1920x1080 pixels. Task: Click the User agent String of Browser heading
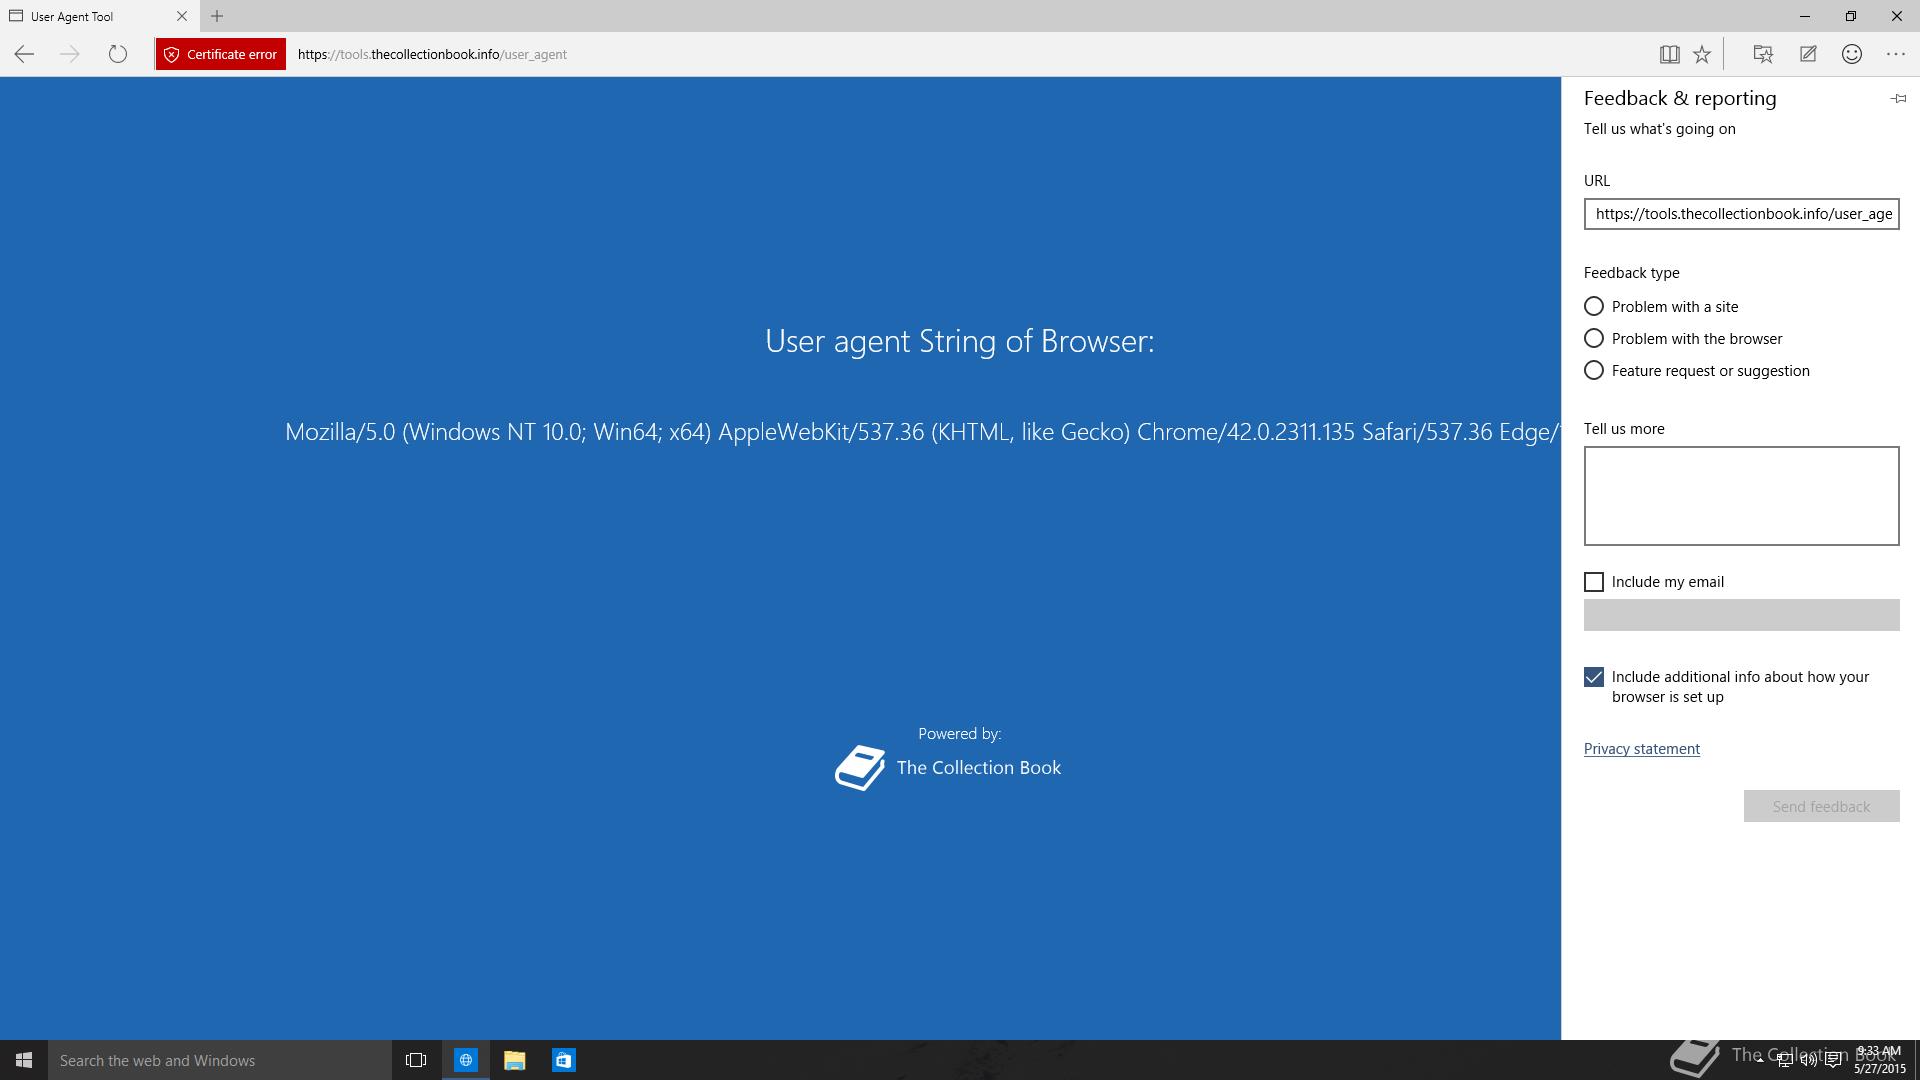click(x=960, y=341)
